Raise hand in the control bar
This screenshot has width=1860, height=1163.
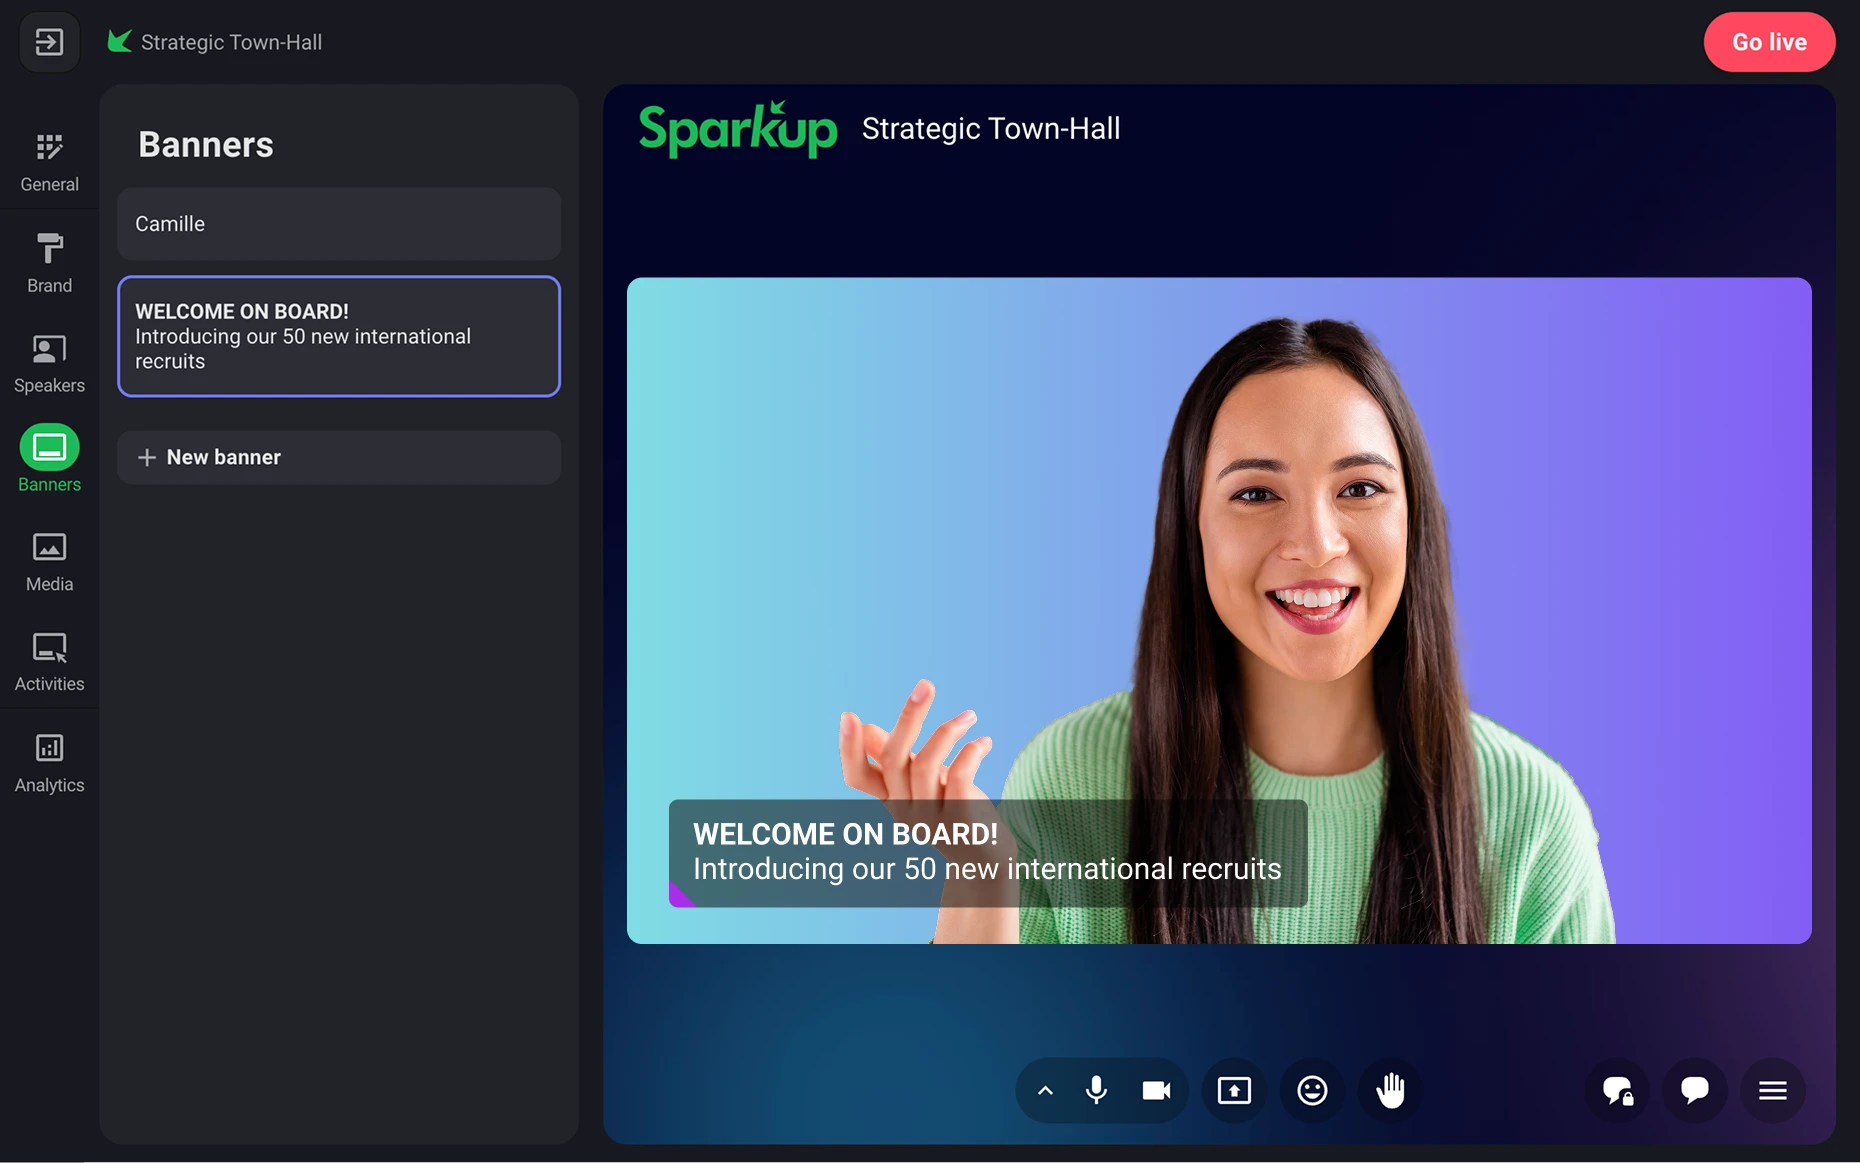1390,1090
